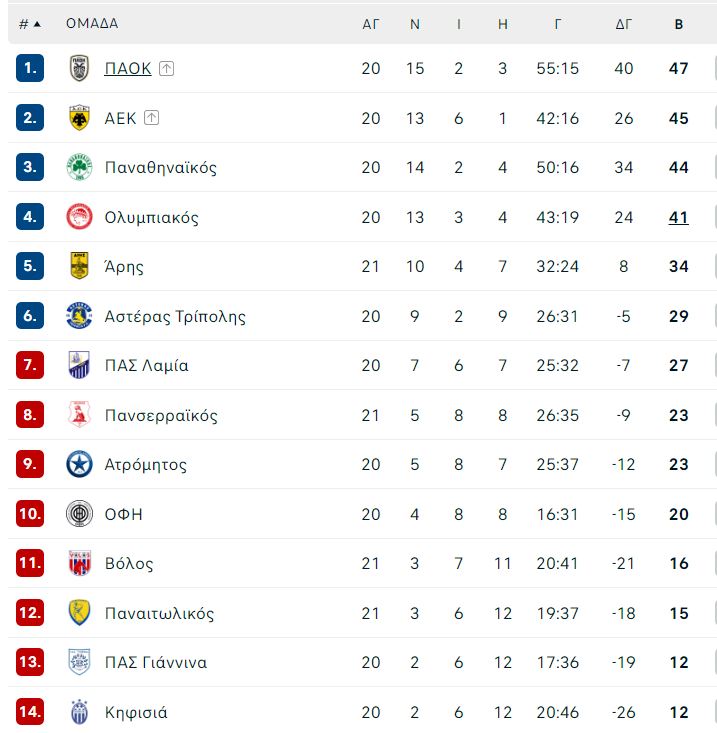The height and width of the screenshot is (733, 717).
Task: Open Ολυμπιακός underlined 41 points link
Action: (x=679, y=217)
